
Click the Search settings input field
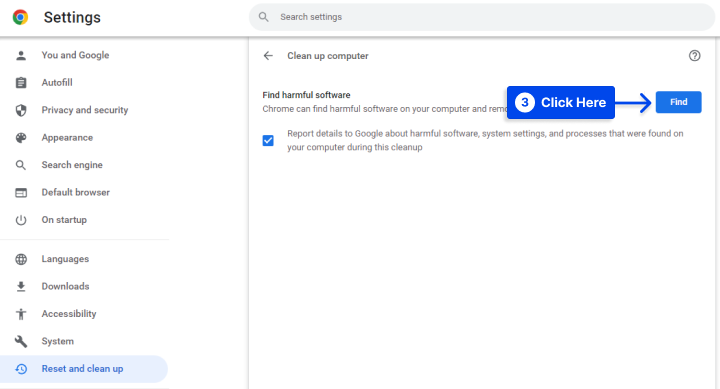482,17
